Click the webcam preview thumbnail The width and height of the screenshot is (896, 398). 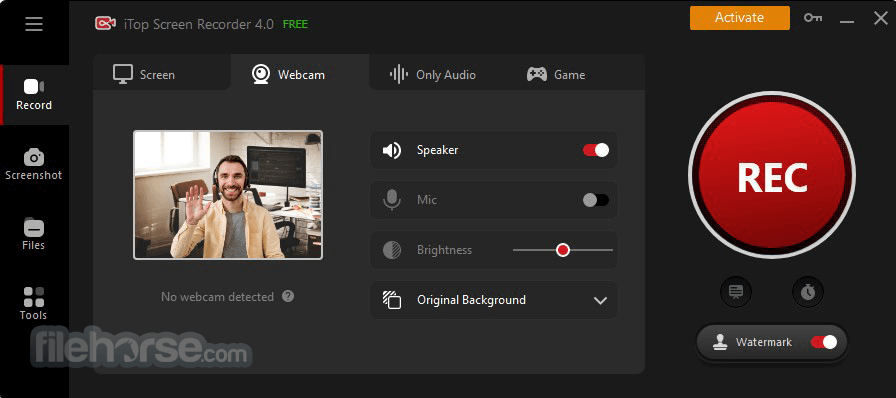pyautogui.click(x=228, y=195)
